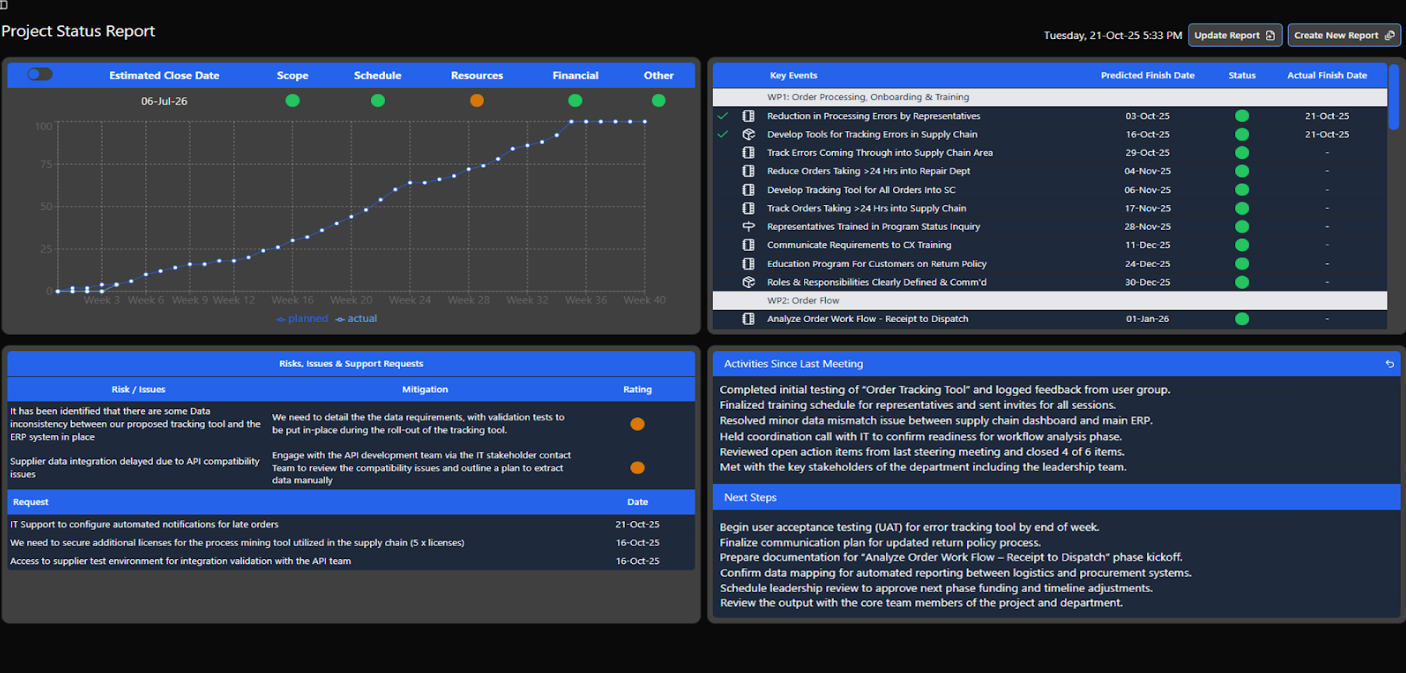Open the refresh icon in Activities Since Last Meeting header

click(x=1389, y=364)
